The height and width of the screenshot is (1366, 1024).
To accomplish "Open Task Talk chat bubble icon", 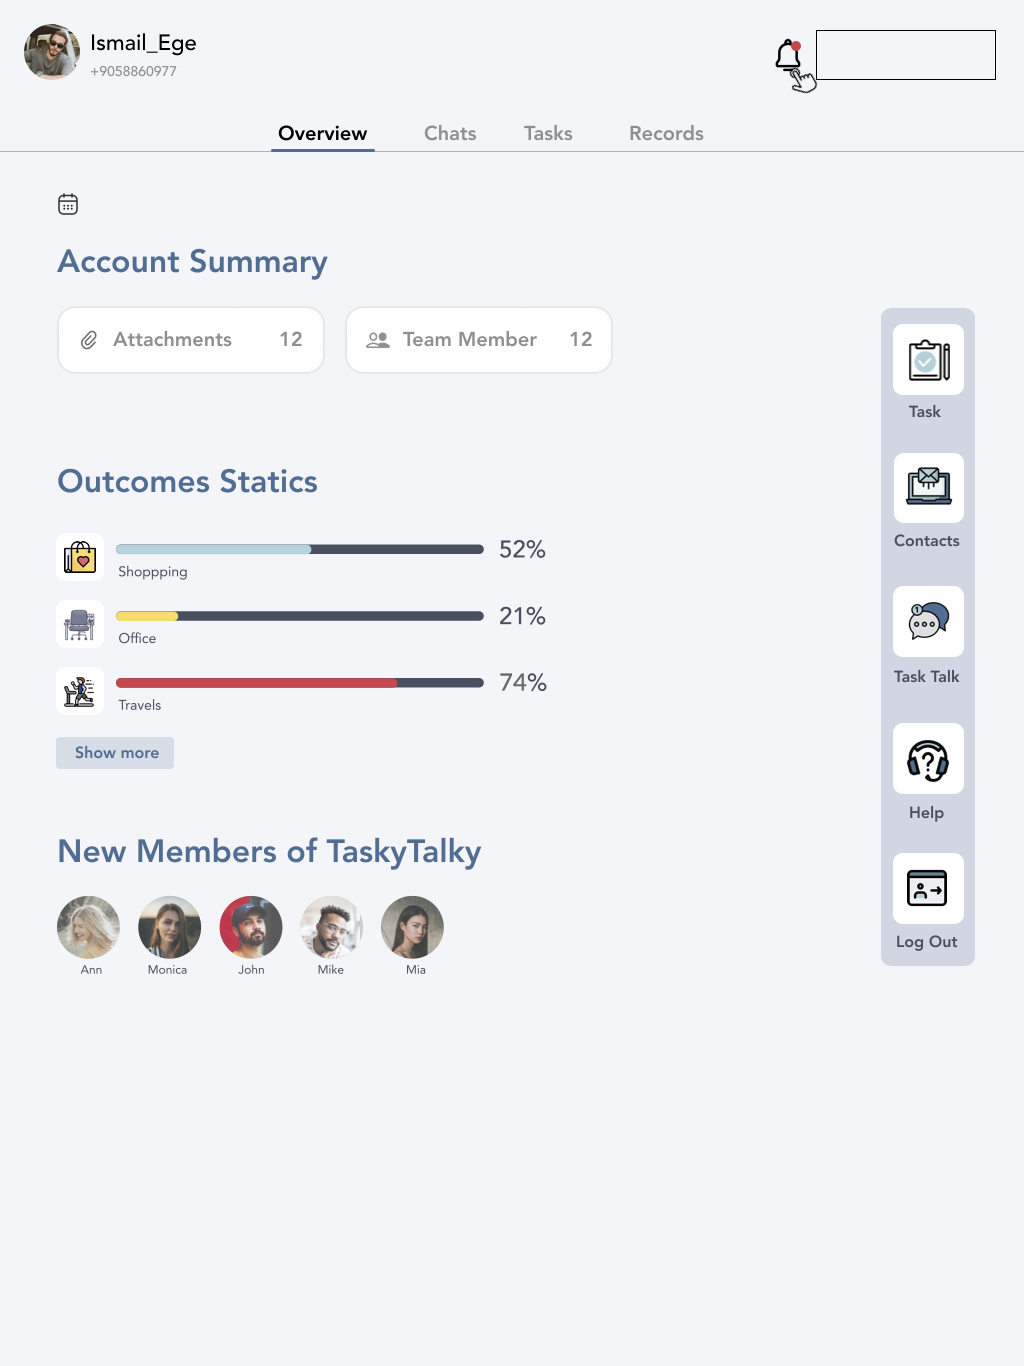I will point(929,621).
